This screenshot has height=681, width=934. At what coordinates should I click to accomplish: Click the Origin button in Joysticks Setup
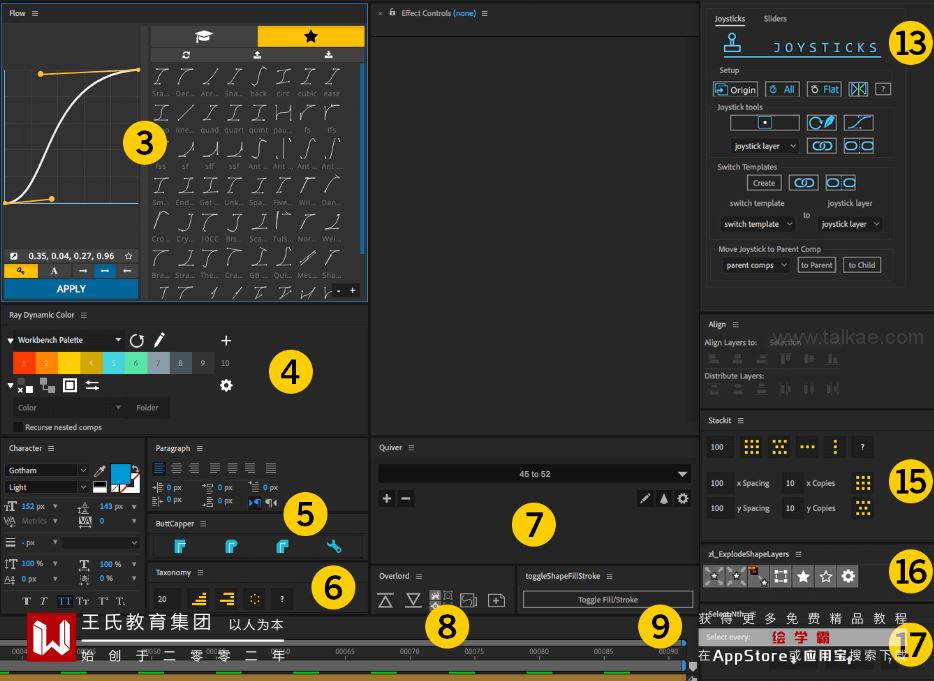click(735, 89)
